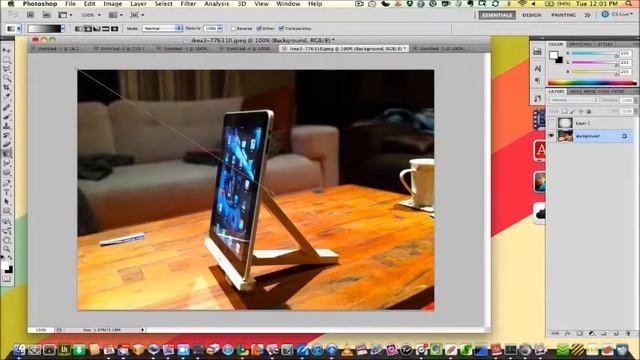Open the View Extras dropdown
Screen dimensions: 640x360
pos(65,15)
